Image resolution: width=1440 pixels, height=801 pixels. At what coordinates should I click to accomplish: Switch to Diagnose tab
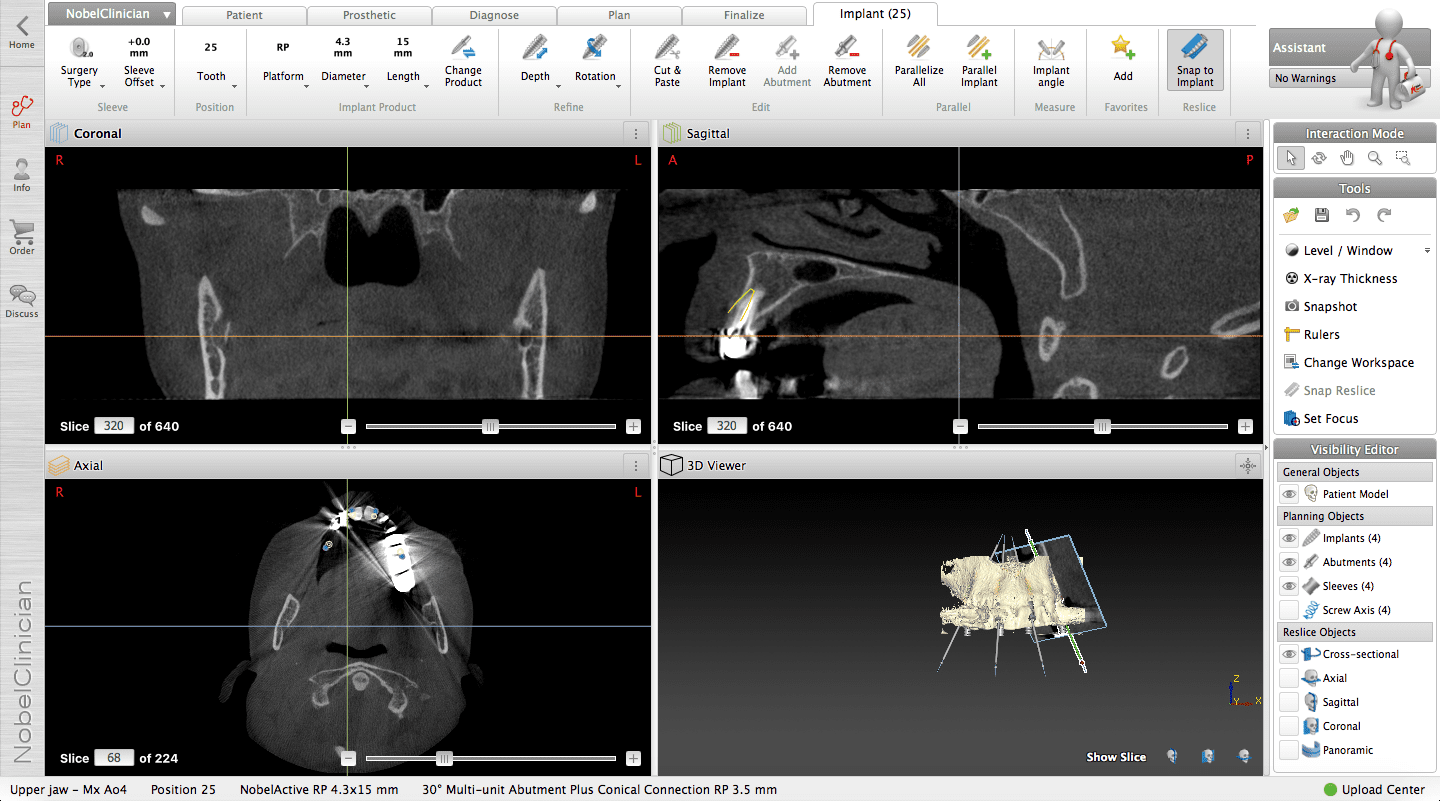pos(495,15)
